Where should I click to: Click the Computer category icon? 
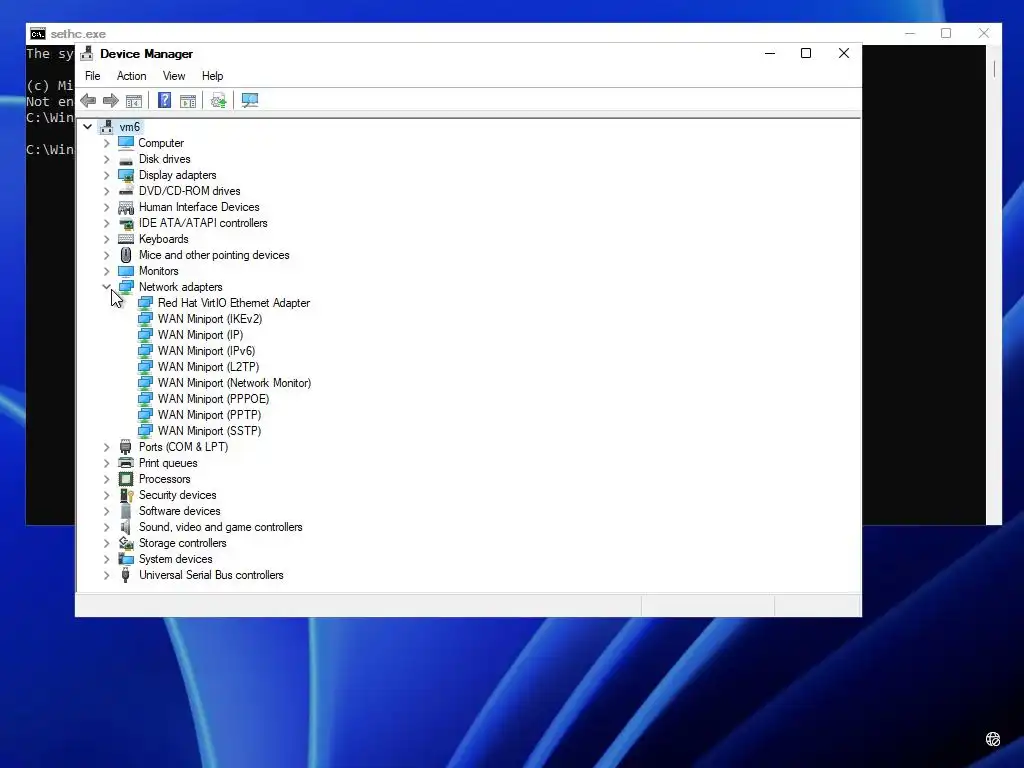click(126, 142)
